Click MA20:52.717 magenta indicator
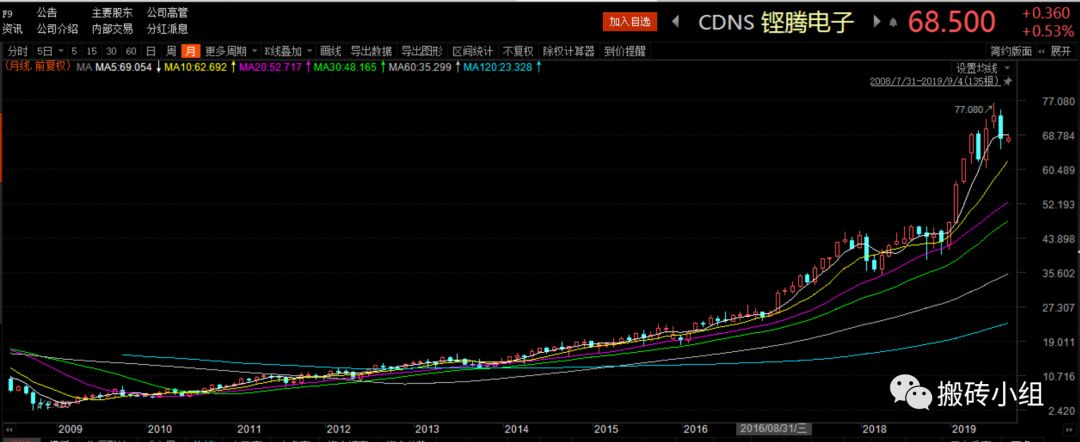The width and height of the screenshot is (1080, 442). (270, 67)
